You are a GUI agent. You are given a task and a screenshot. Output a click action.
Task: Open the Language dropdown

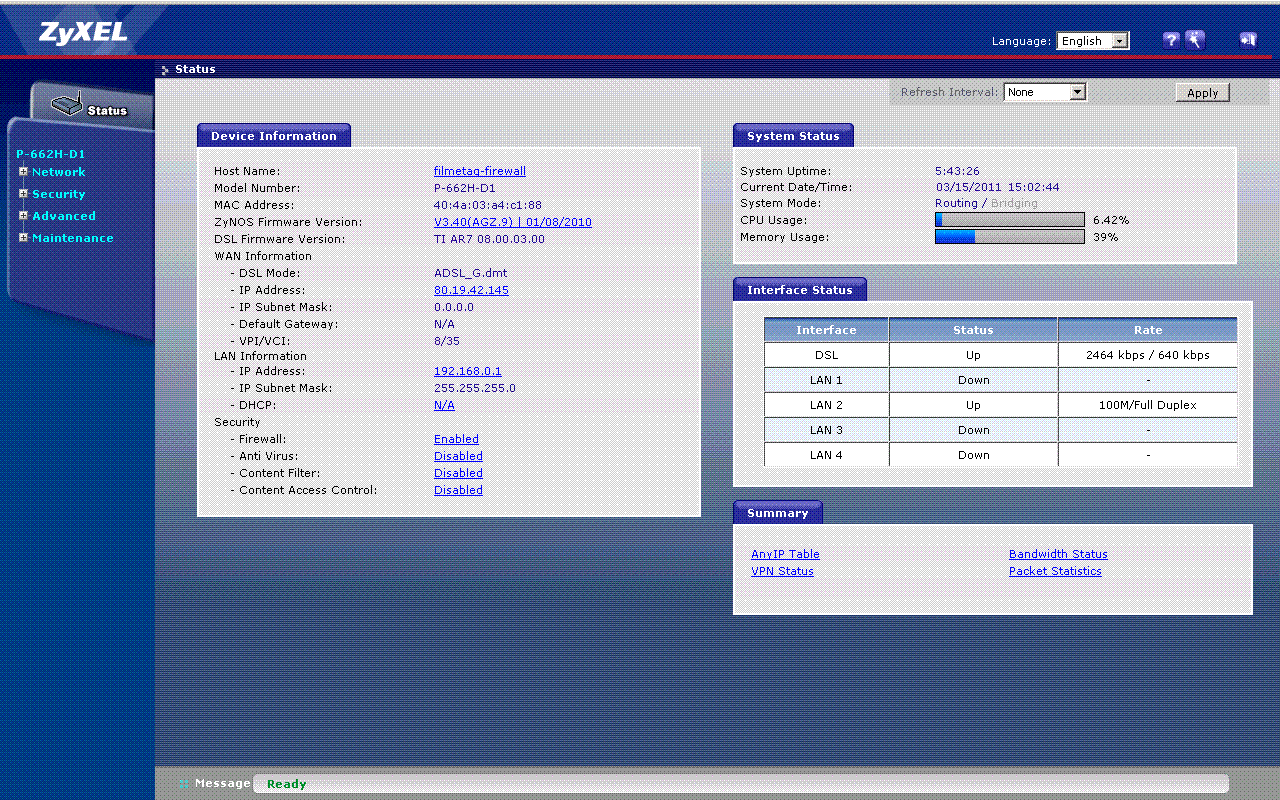(x=1093, y=41)
